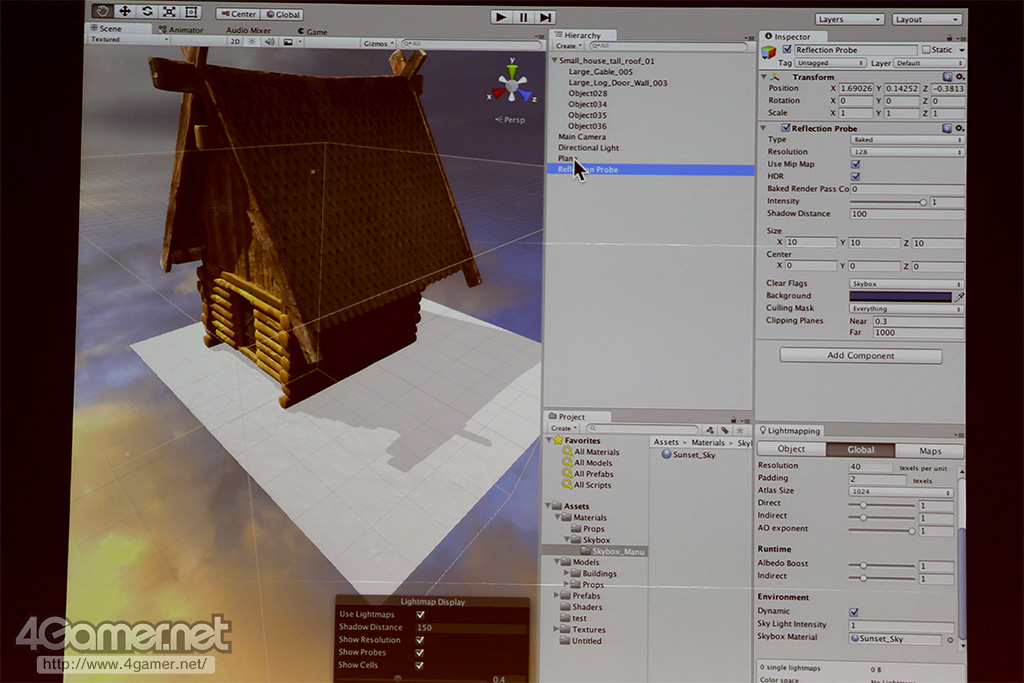Open the Gizmos dropdown
The height and width of the screenshot is (683, 1024).
(x=379, y=43)
